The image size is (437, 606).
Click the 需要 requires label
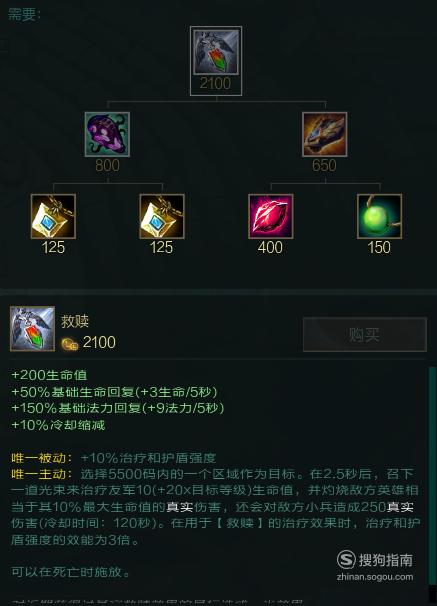click(x=24, y=15)
